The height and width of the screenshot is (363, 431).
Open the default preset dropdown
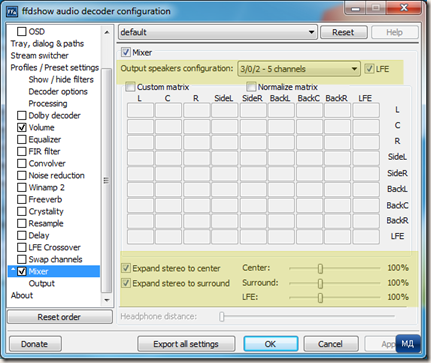218,32
